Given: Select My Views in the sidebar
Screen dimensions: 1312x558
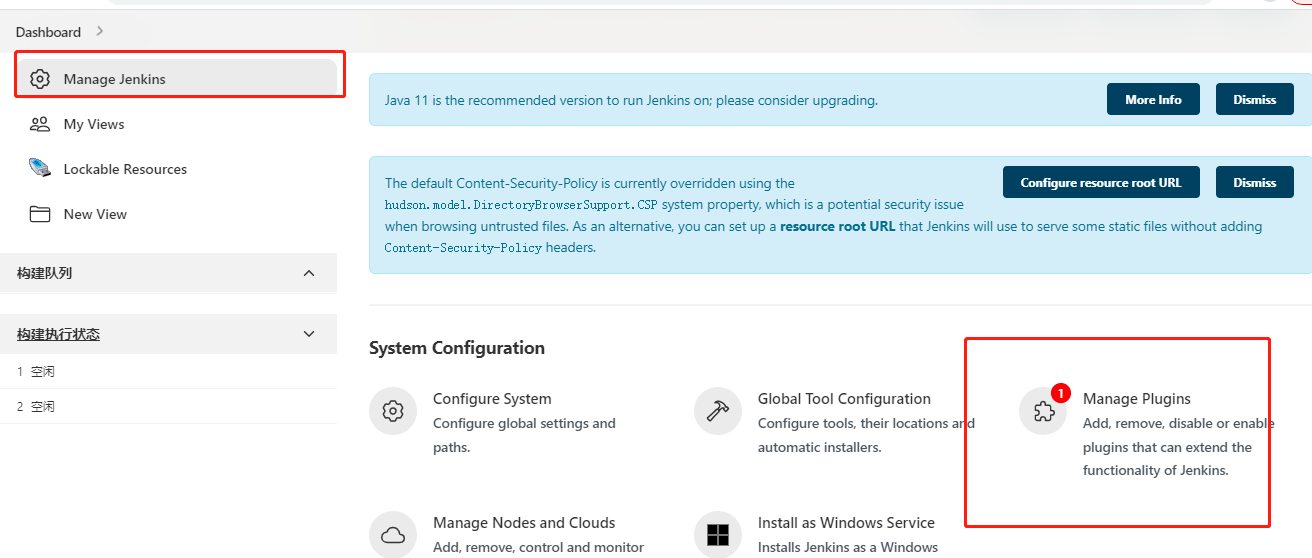Looking at the screenshot, I should 94,124.
